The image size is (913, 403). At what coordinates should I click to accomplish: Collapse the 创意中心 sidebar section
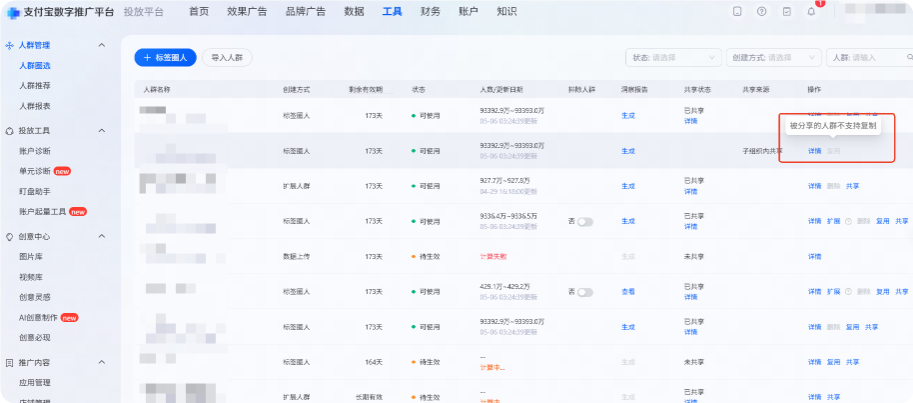coord(101,236)
